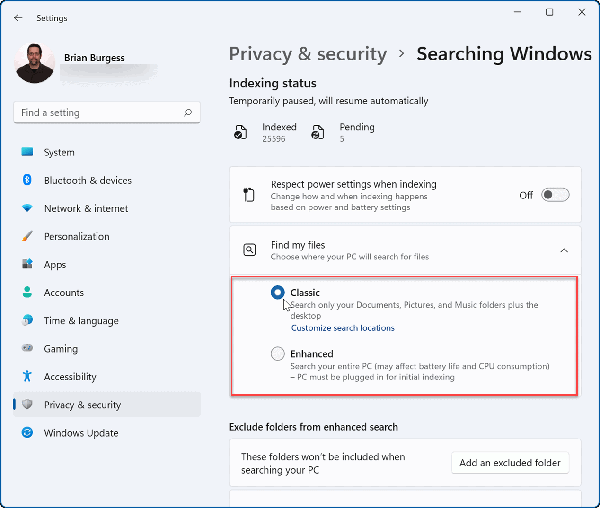600x508 pixels.
Task: Click the power settings battery icon
Action: (x=249, y=195)
